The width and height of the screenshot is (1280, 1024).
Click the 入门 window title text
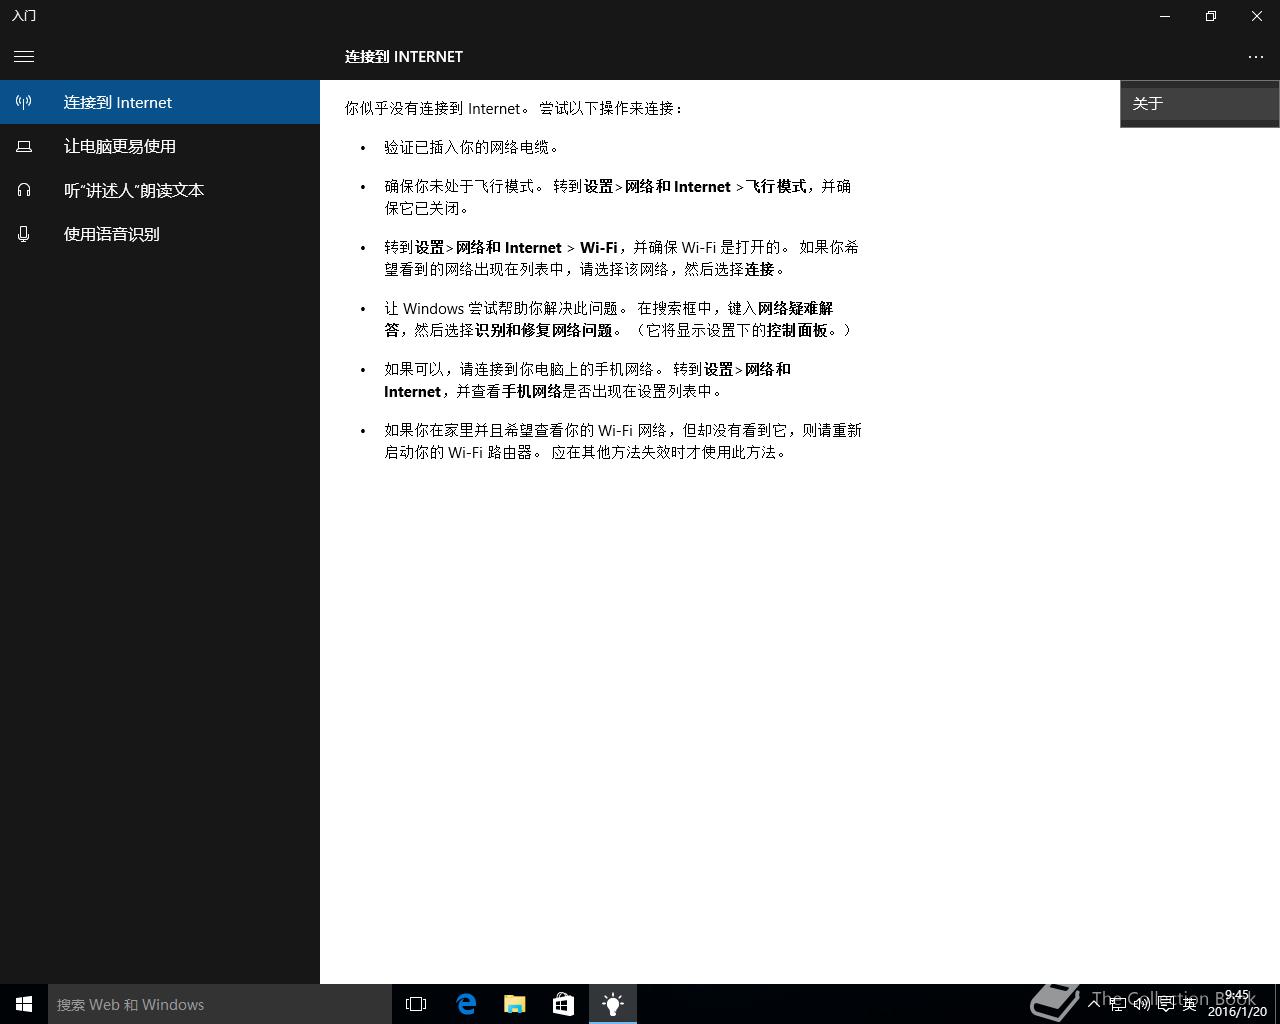coord(24,16)
